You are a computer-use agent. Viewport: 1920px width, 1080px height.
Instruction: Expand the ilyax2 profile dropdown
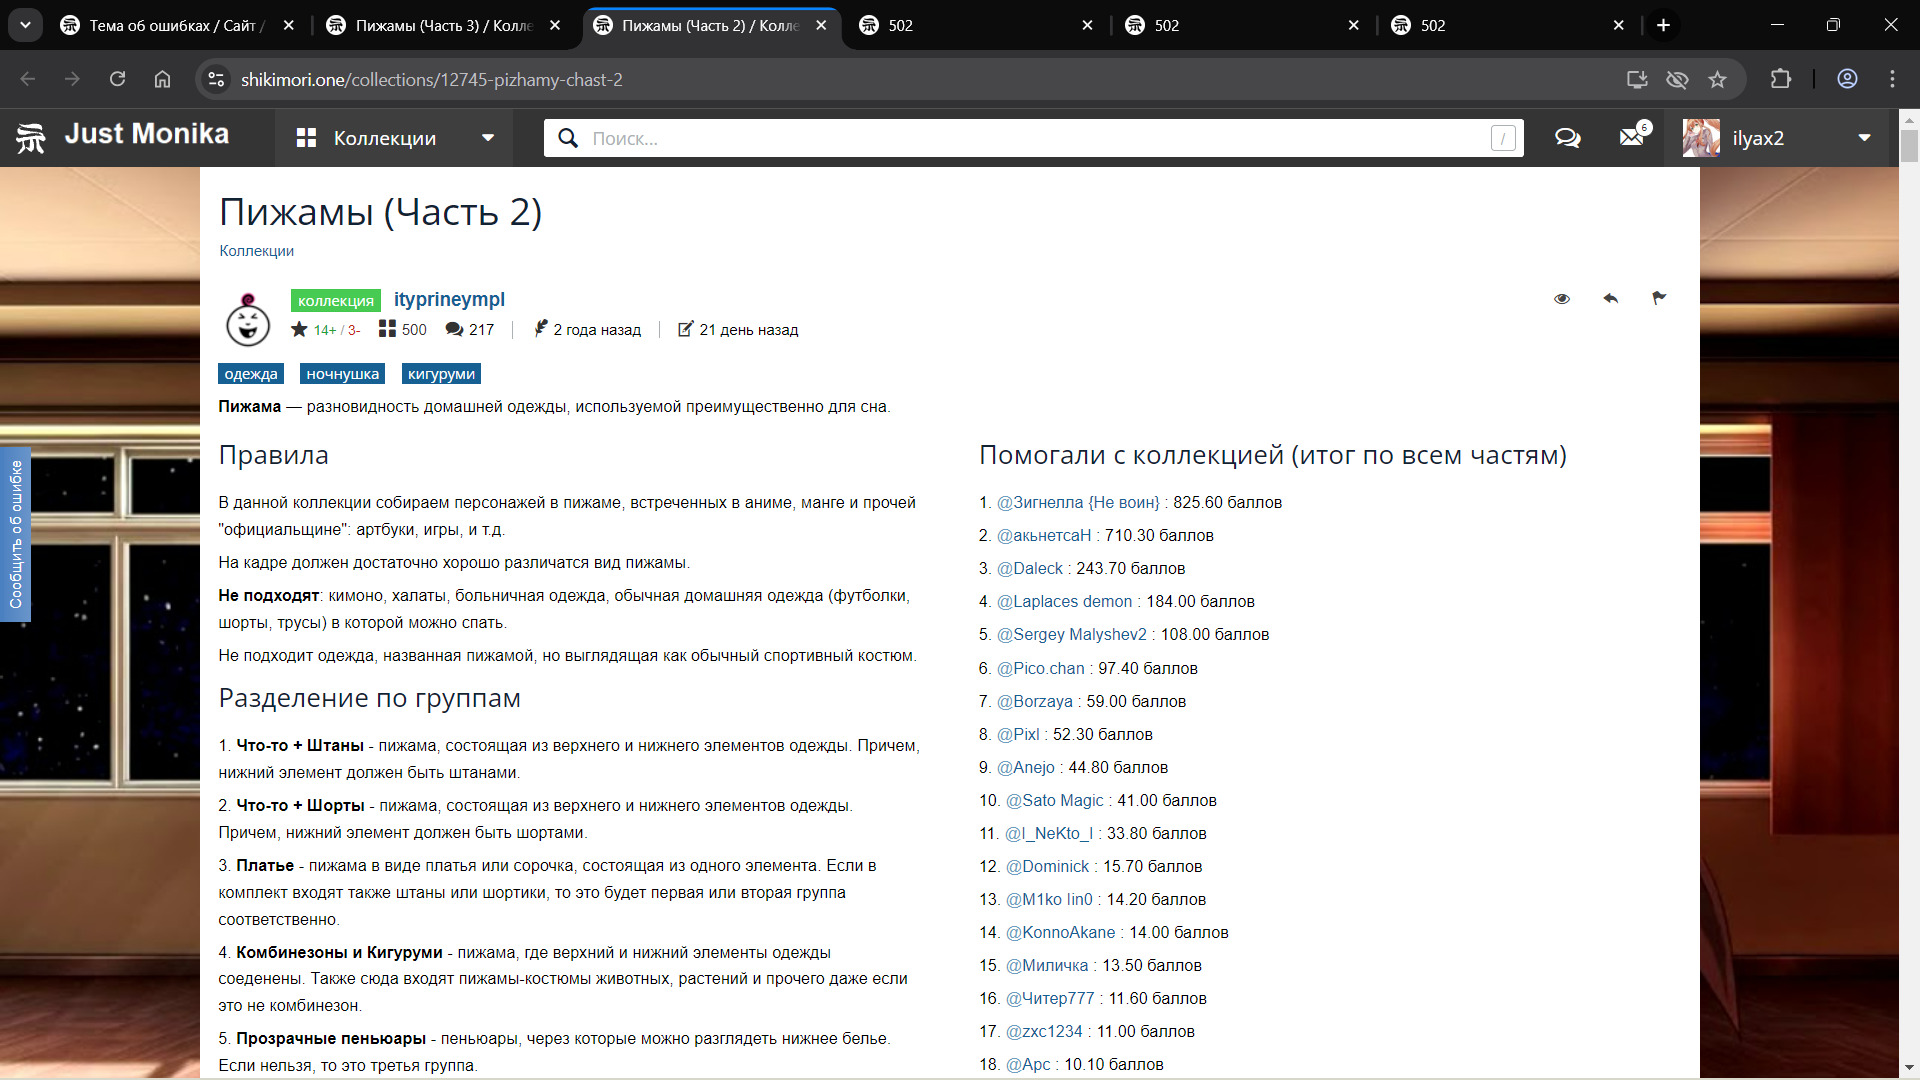coord(1864,138)
